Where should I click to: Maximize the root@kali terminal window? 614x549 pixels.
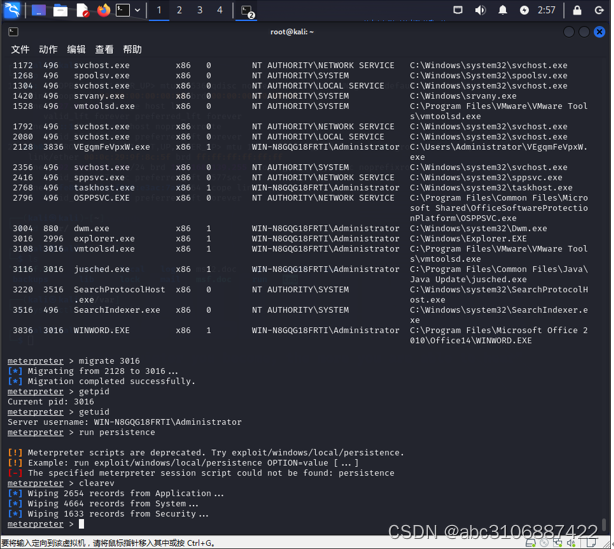point(584,32)
